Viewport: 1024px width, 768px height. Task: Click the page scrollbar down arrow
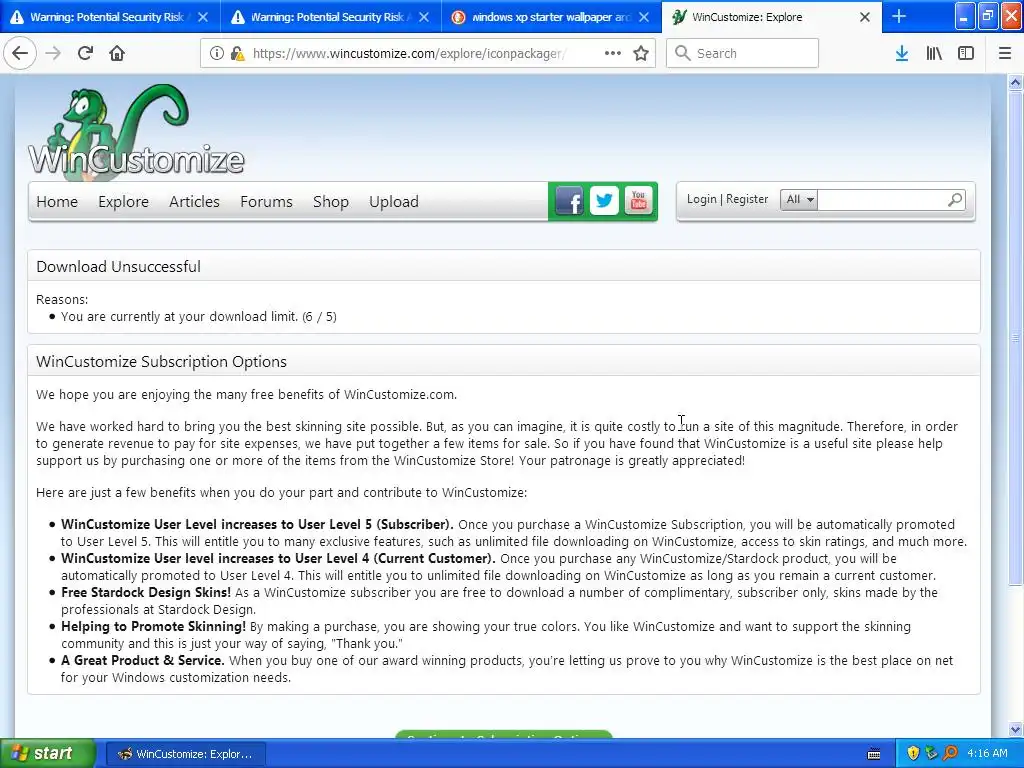coord(1015,729)
